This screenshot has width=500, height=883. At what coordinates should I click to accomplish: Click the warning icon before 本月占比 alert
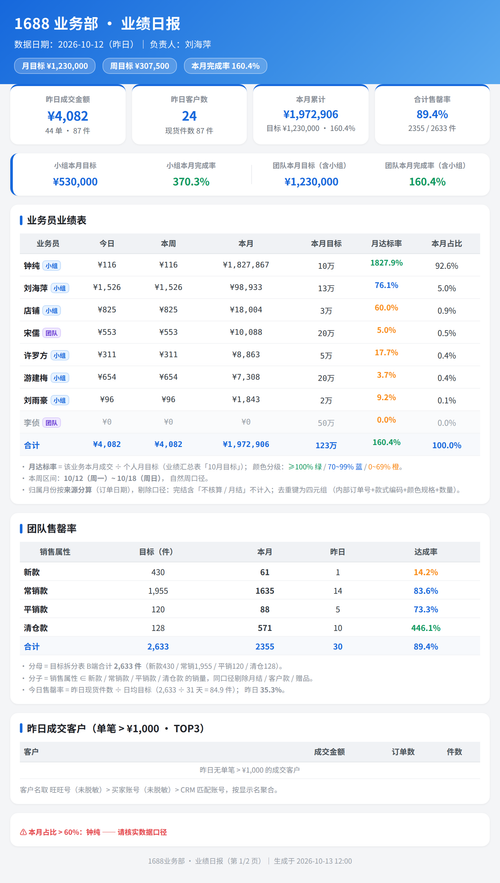(23, 832)
